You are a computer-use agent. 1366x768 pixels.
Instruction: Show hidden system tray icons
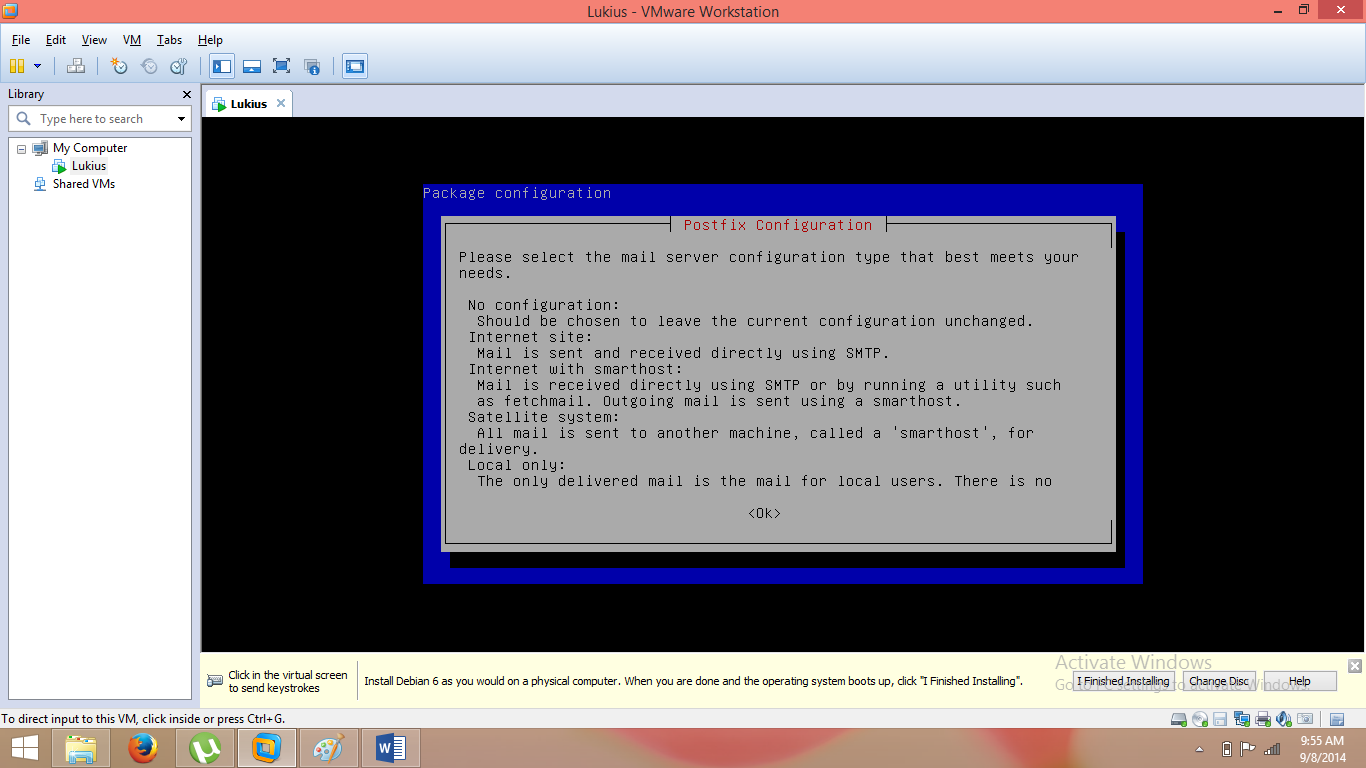(1200, 749)
